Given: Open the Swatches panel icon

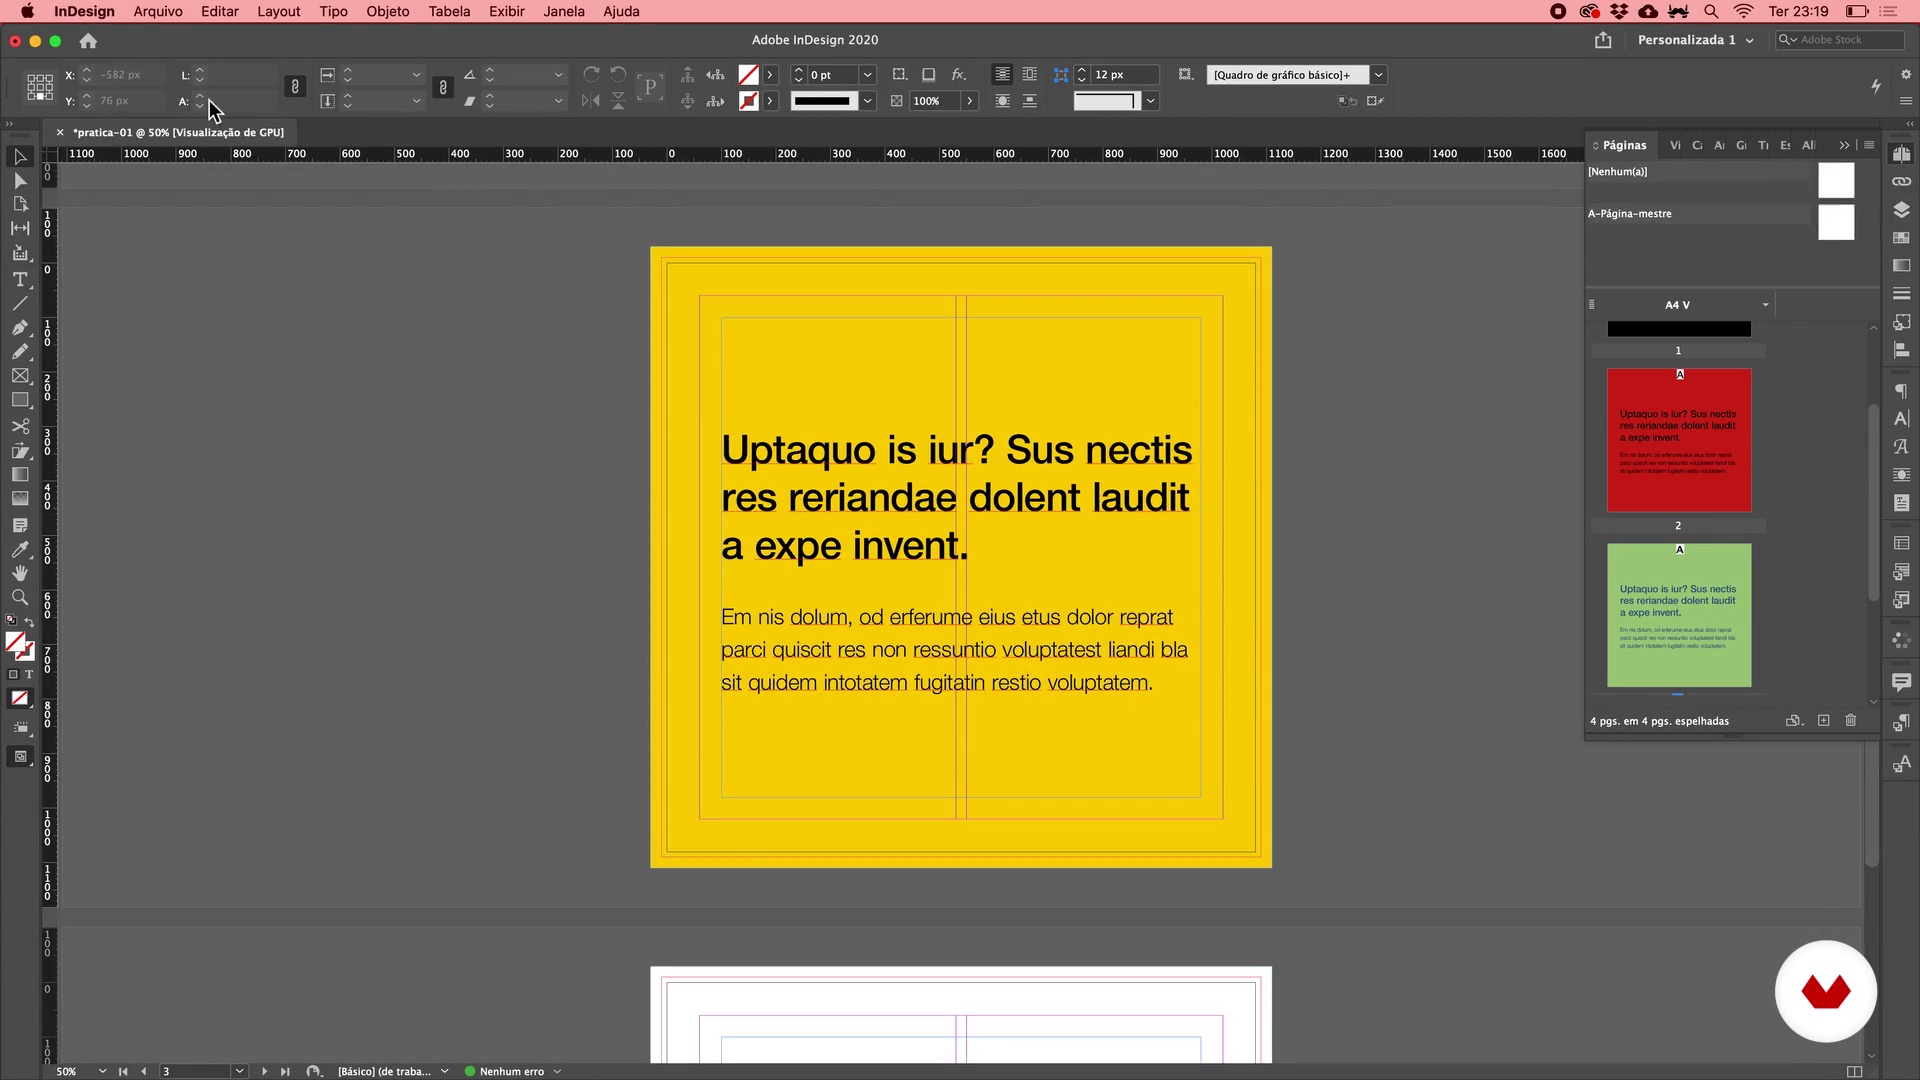Looking at the screenshot, I should 1901,238.
